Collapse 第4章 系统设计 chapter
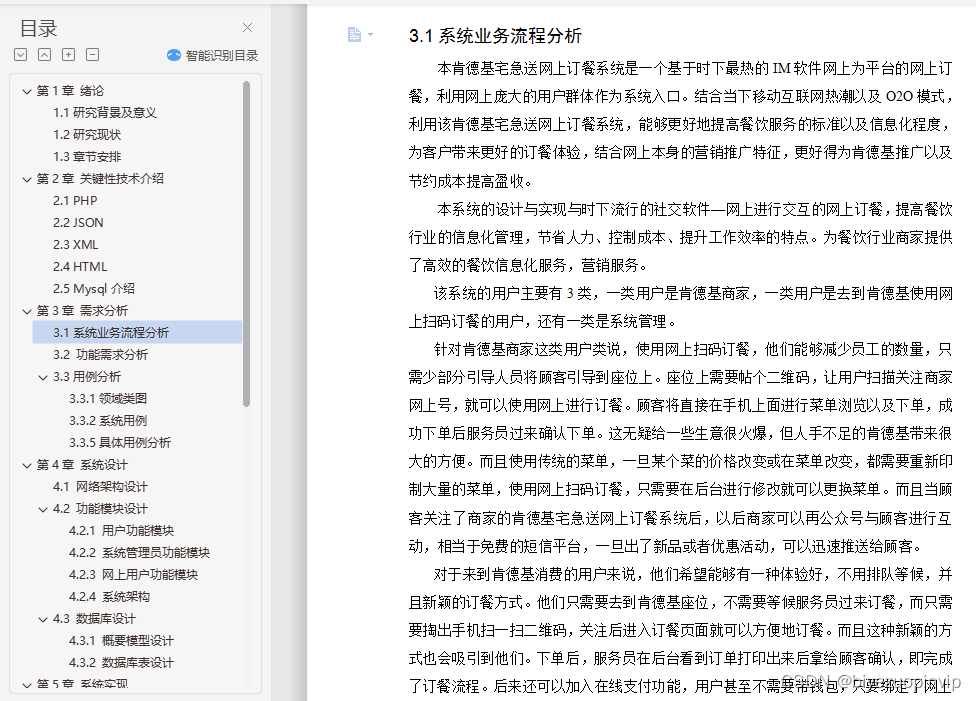The height and width of the screenshot is (701, 976). pos(27,465)
